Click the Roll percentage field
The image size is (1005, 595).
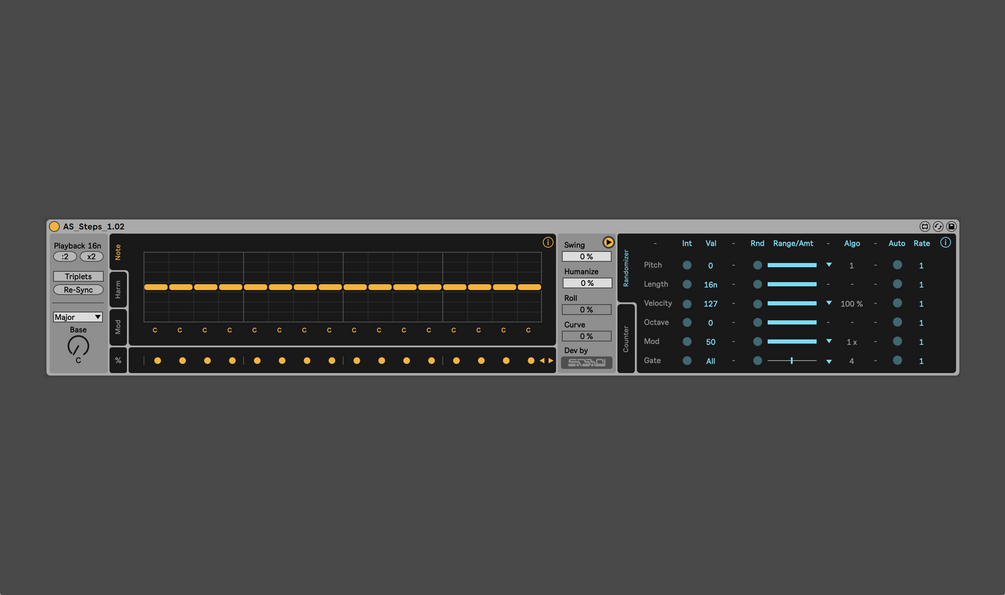point(586,310)
